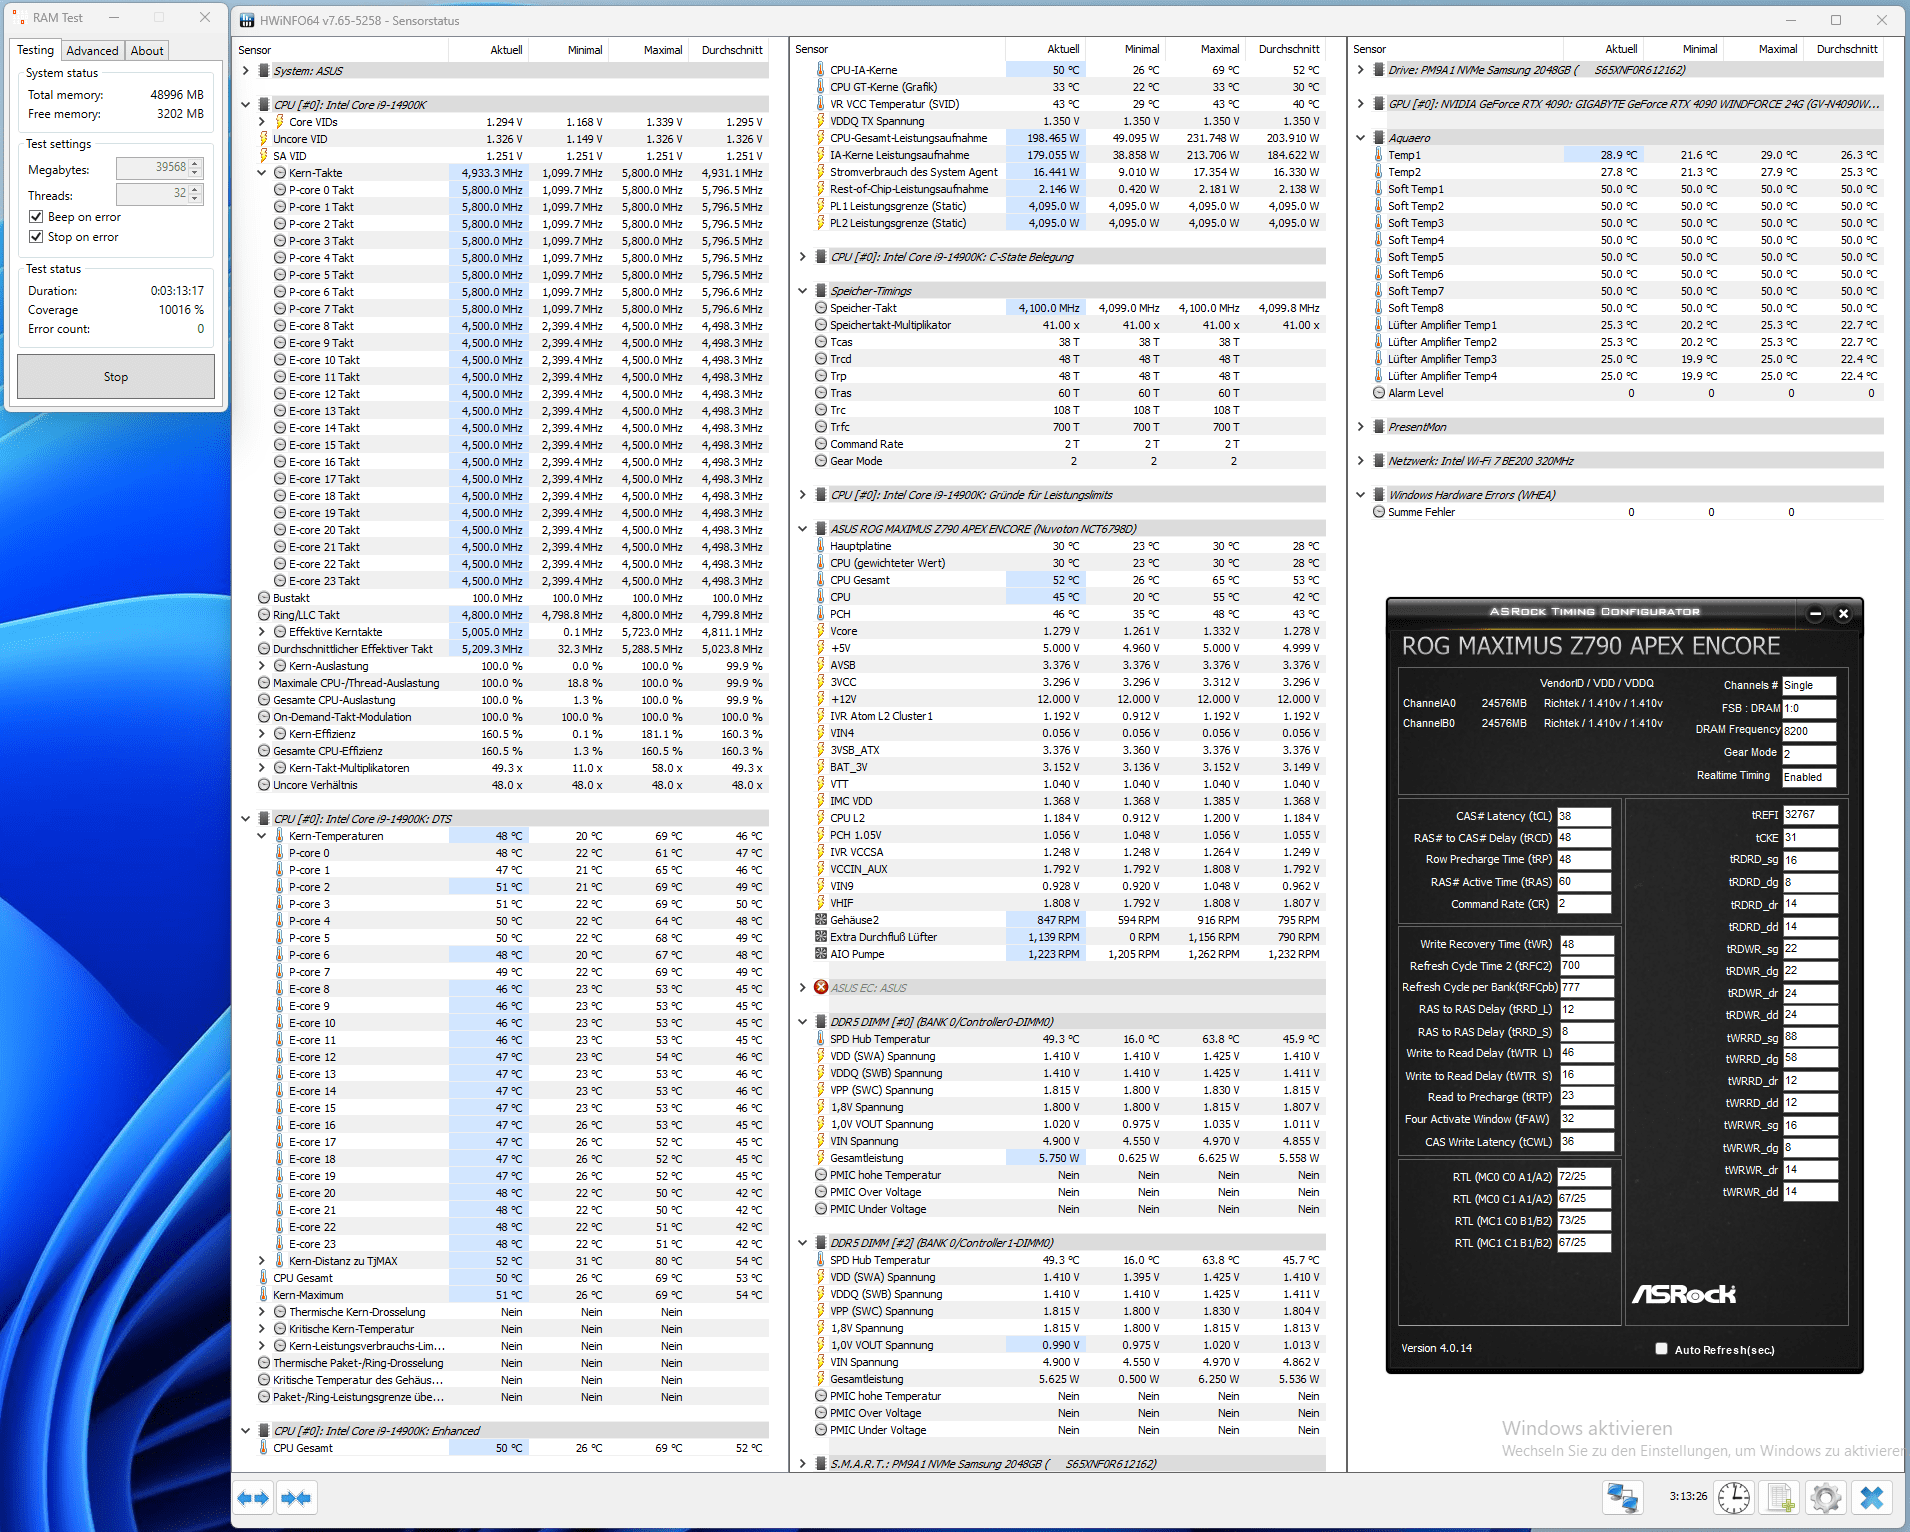Click the chip icon beside System: ASUS
1910x1532 pixels.
pos(264,71)
